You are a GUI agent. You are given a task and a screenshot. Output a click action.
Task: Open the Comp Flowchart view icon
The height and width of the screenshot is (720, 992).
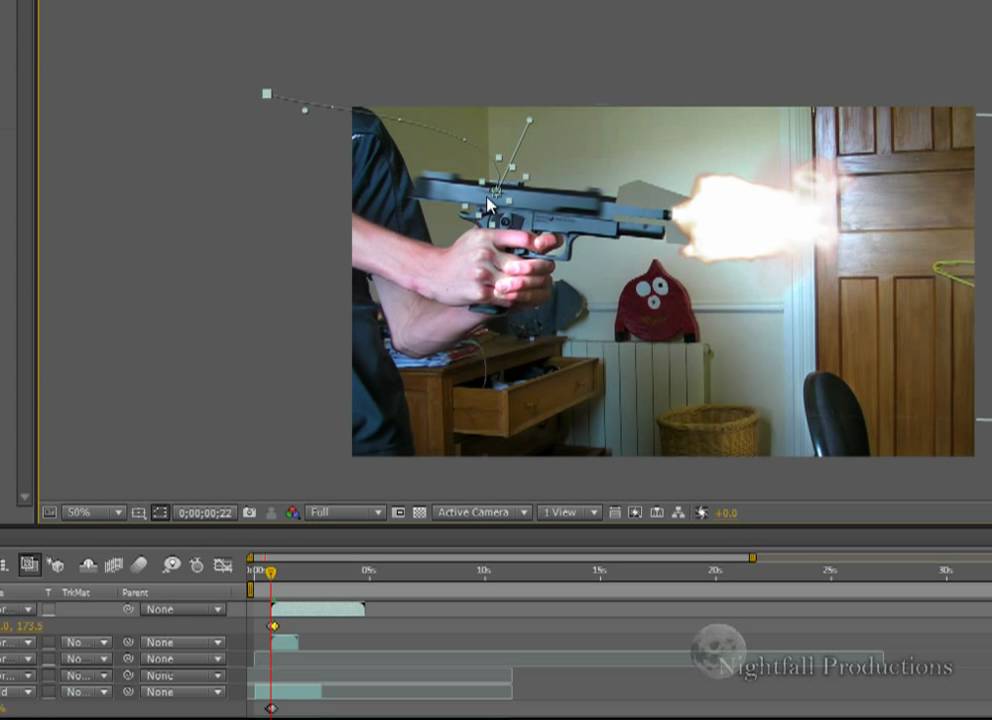click(678, 512)
